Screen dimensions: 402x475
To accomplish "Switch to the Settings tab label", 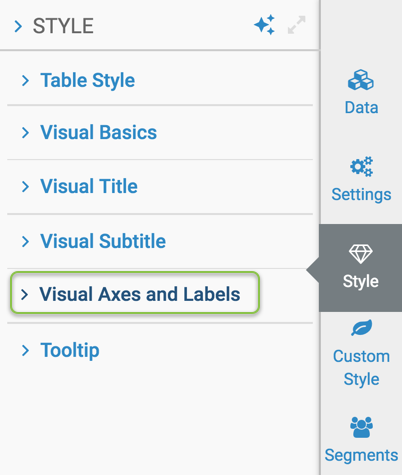I will point(361,195).
